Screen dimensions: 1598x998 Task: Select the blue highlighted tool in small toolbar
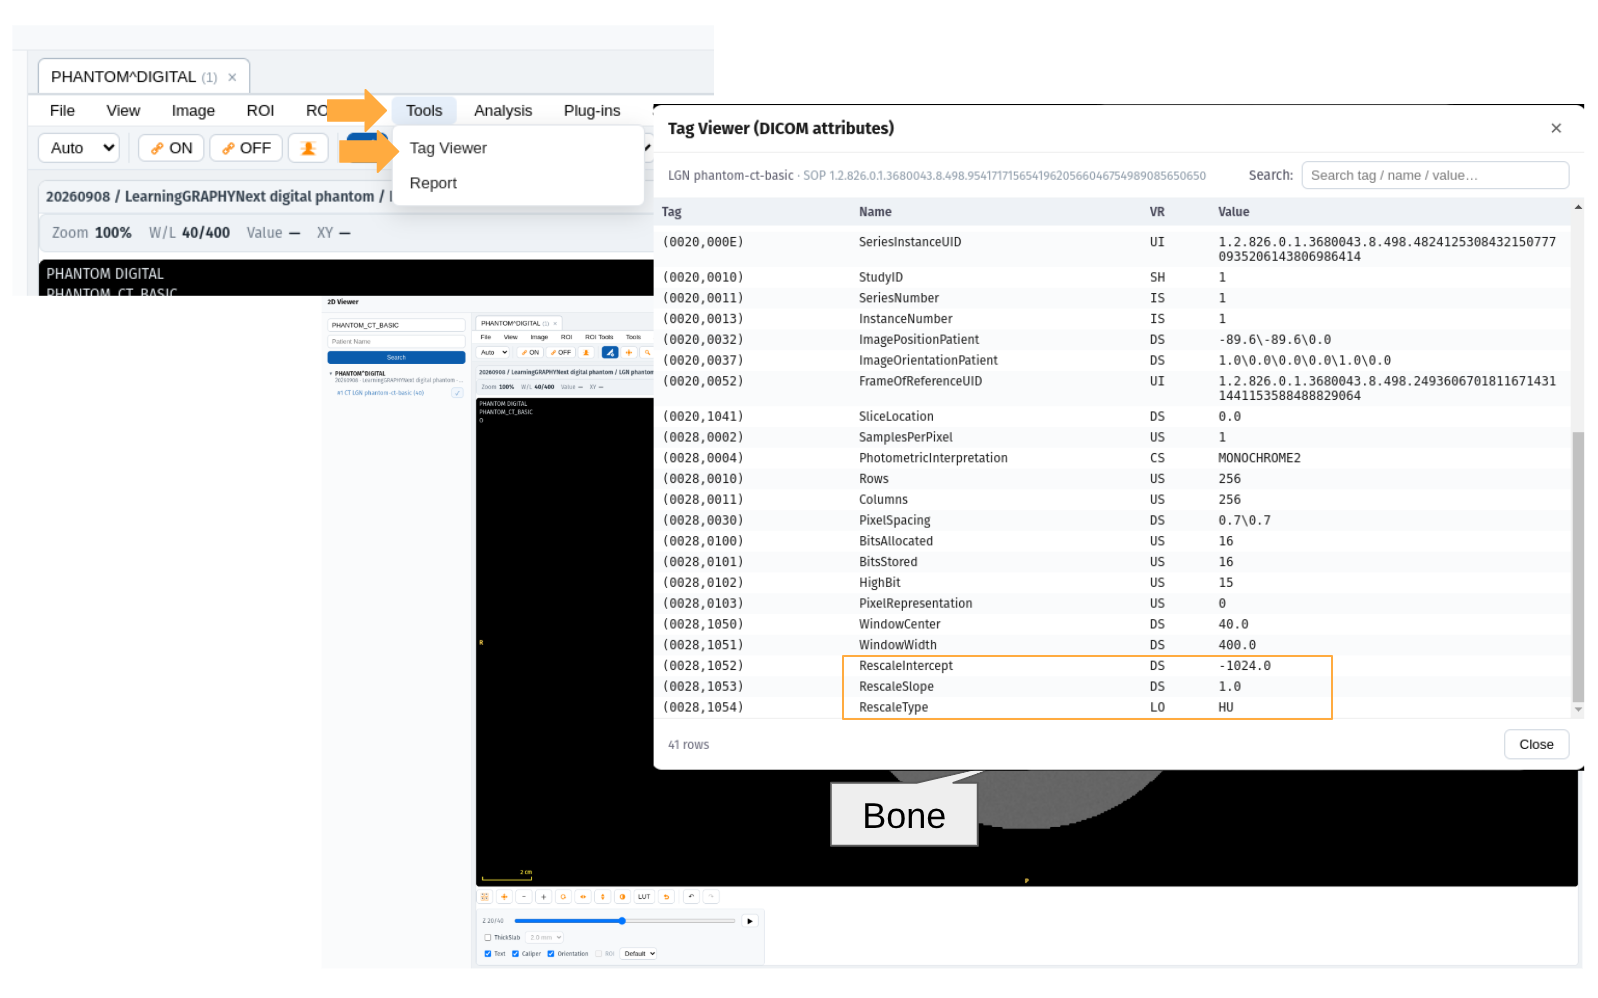tap(609, 352)
